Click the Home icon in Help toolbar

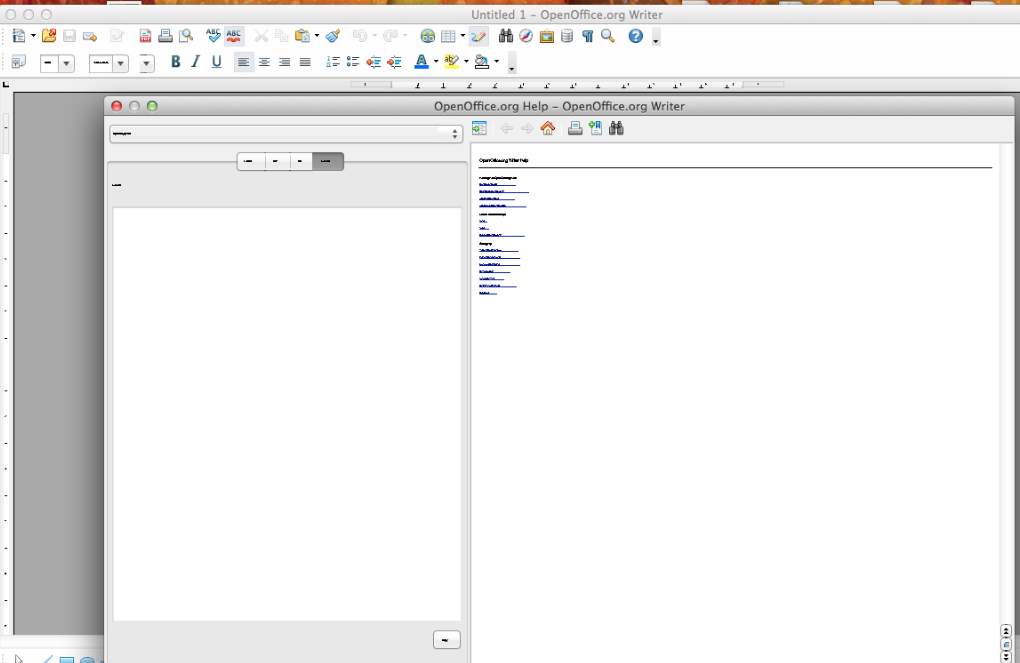click(547, 128)
